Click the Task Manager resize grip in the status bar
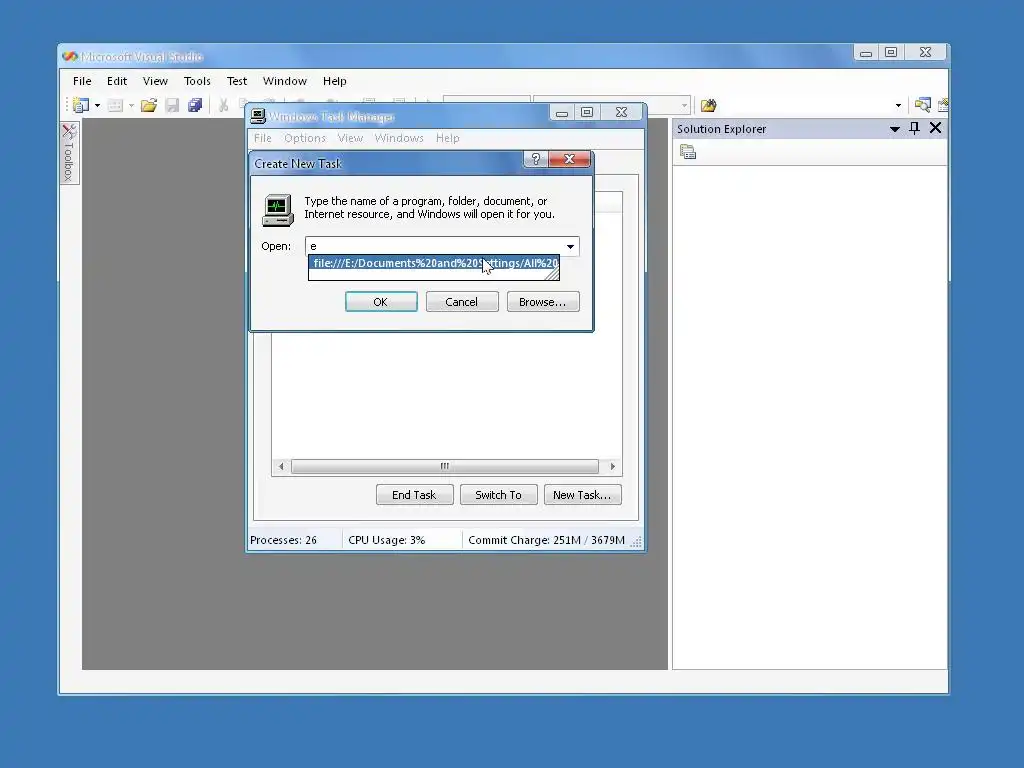Screen dimensions: 1024x768 coord(637,542)
